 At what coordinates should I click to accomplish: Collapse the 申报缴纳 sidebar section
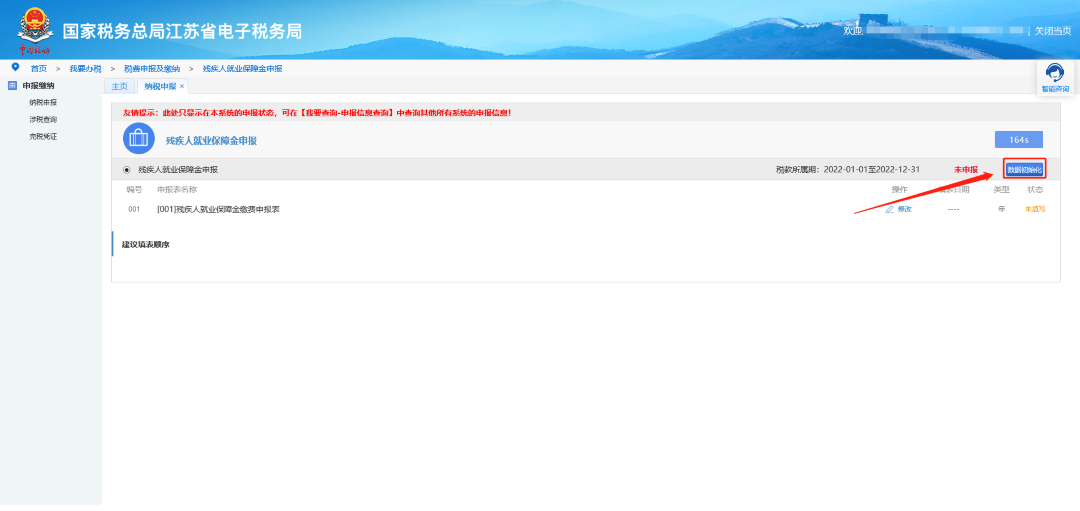pyautogui.click(x=38, y=86)
